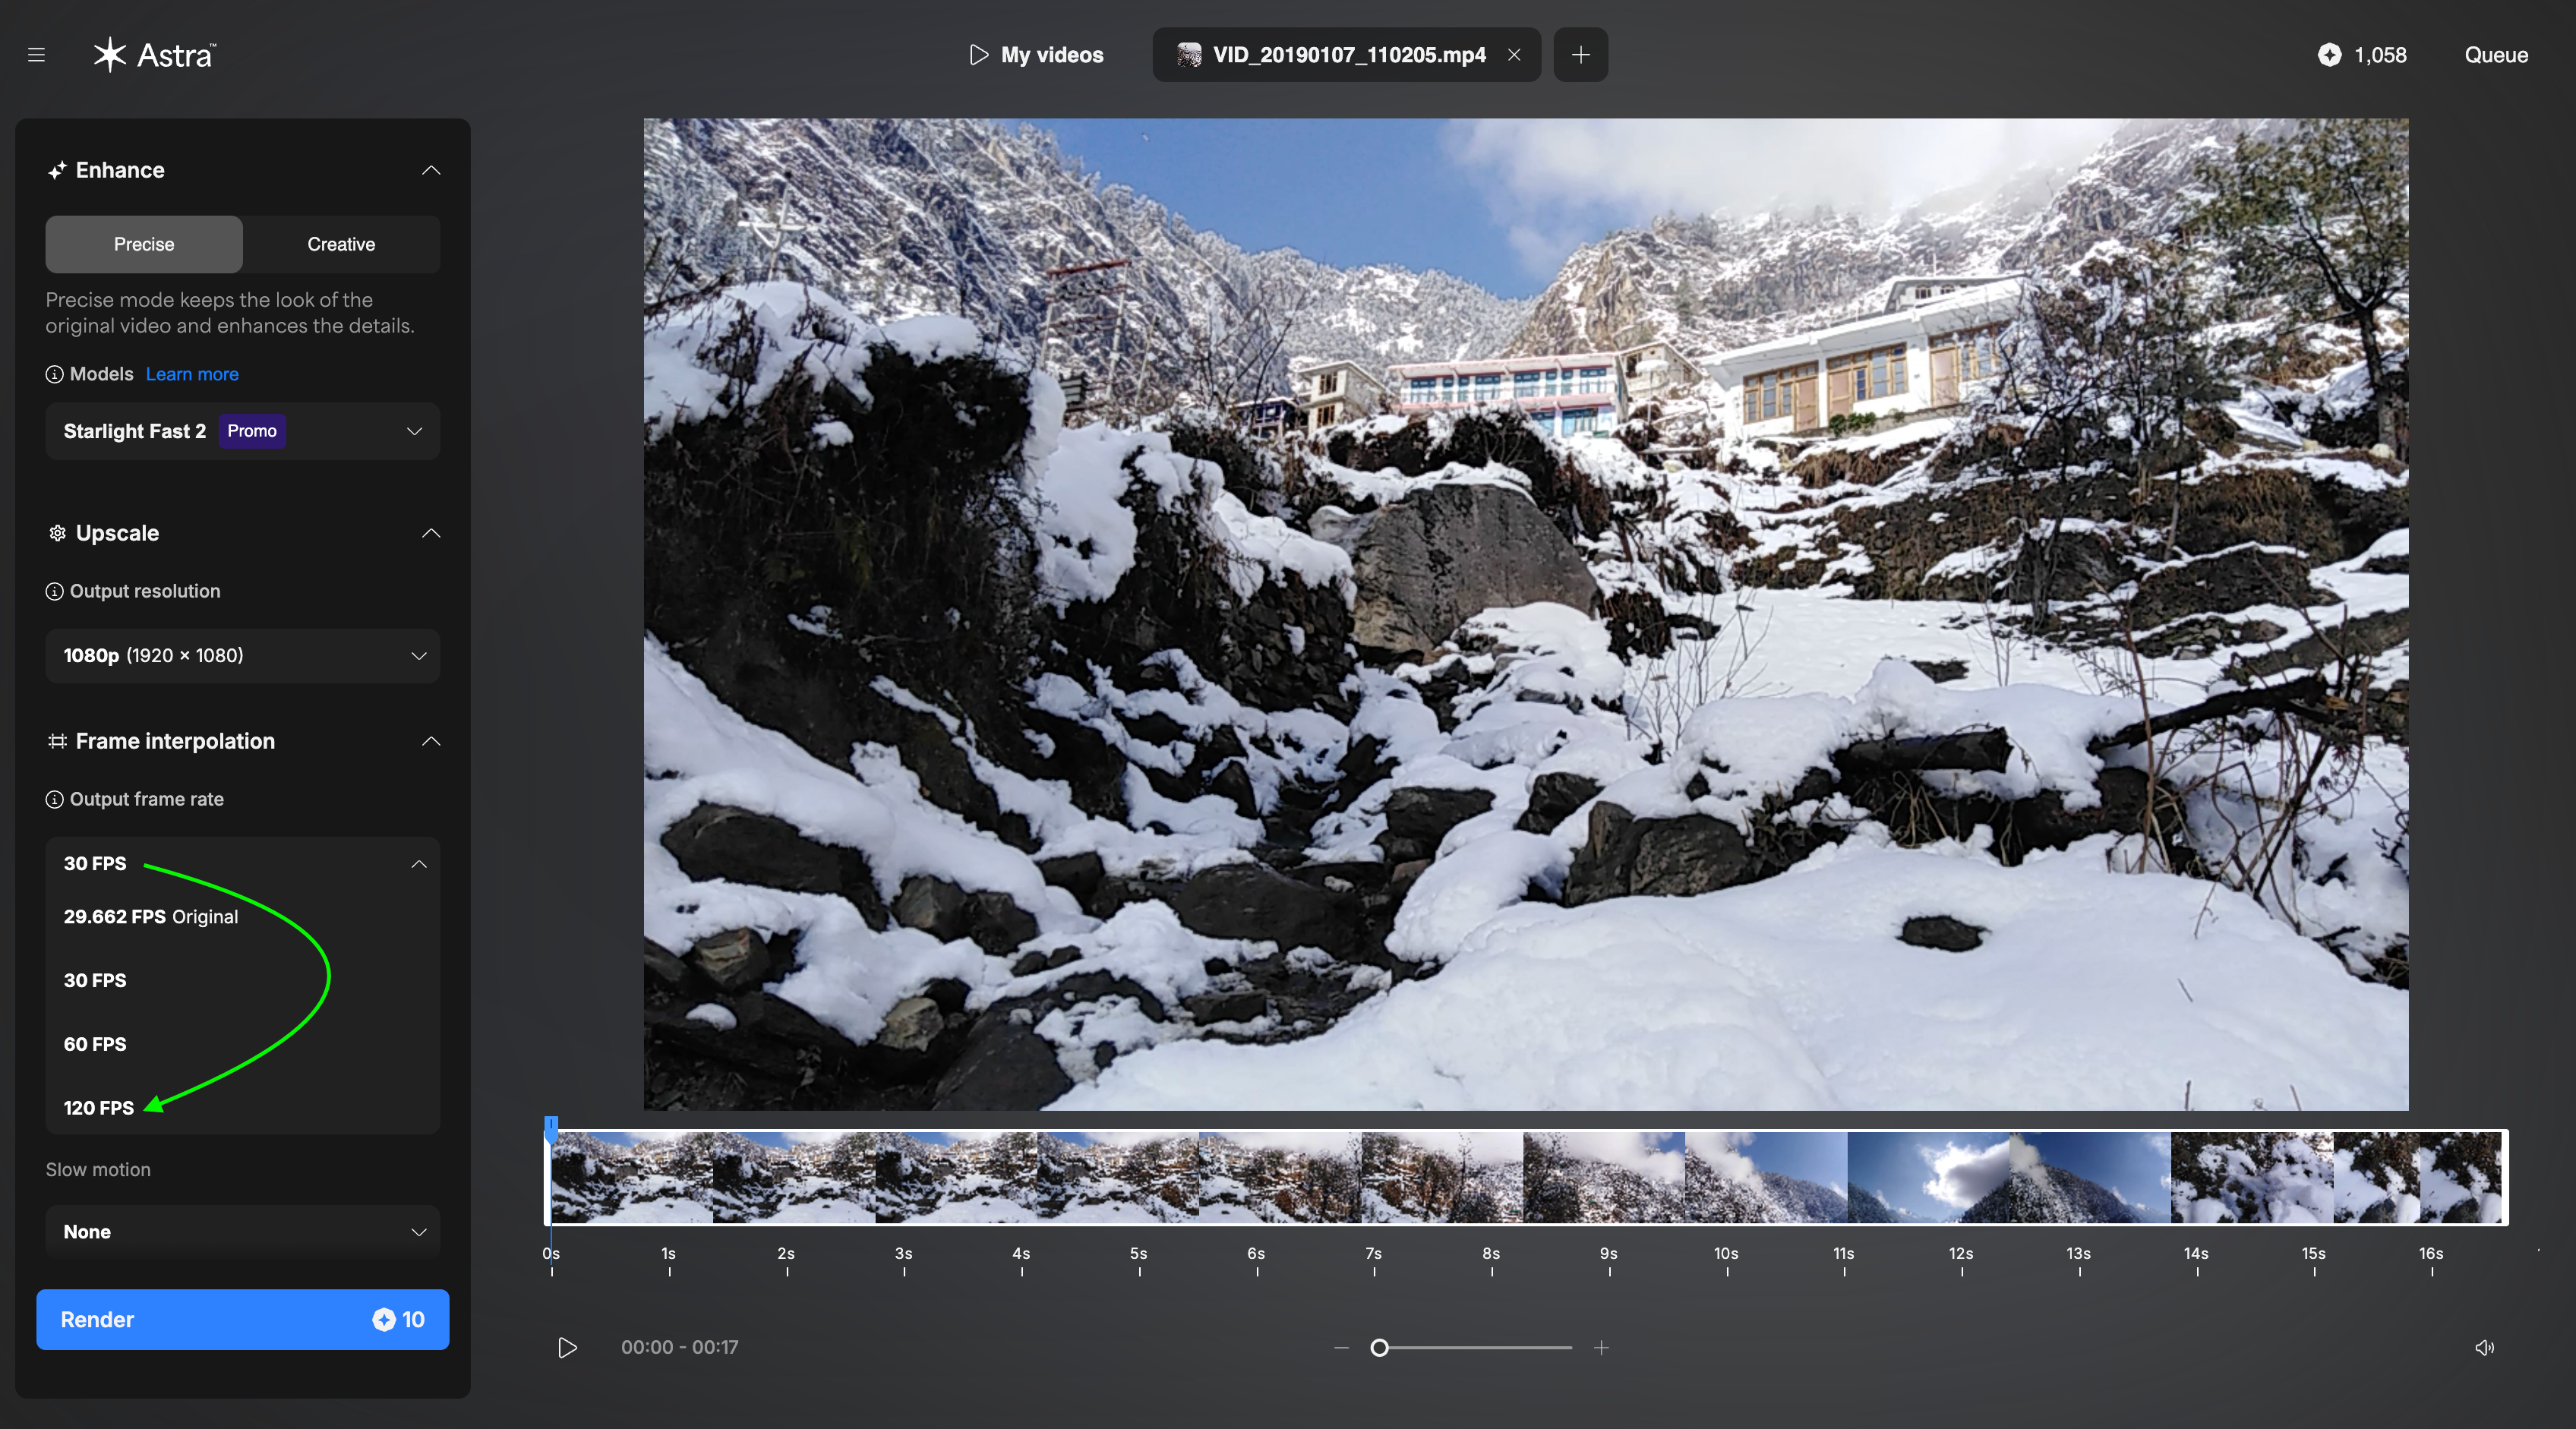Select the 120 FPS option
The image size is (2576, 1429).
(x=99, y=1107)
